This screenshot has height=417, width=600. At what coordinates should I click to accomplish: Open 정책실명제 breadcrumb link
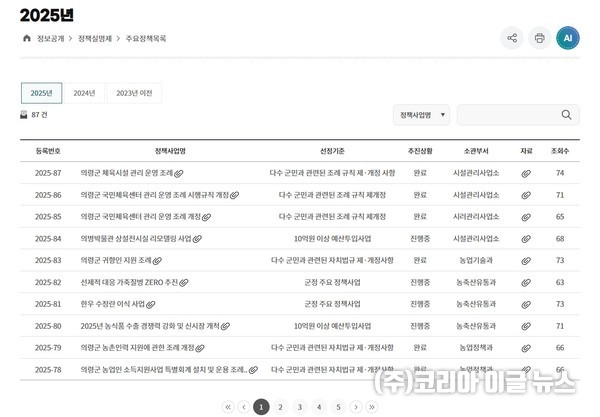point(95,38)
